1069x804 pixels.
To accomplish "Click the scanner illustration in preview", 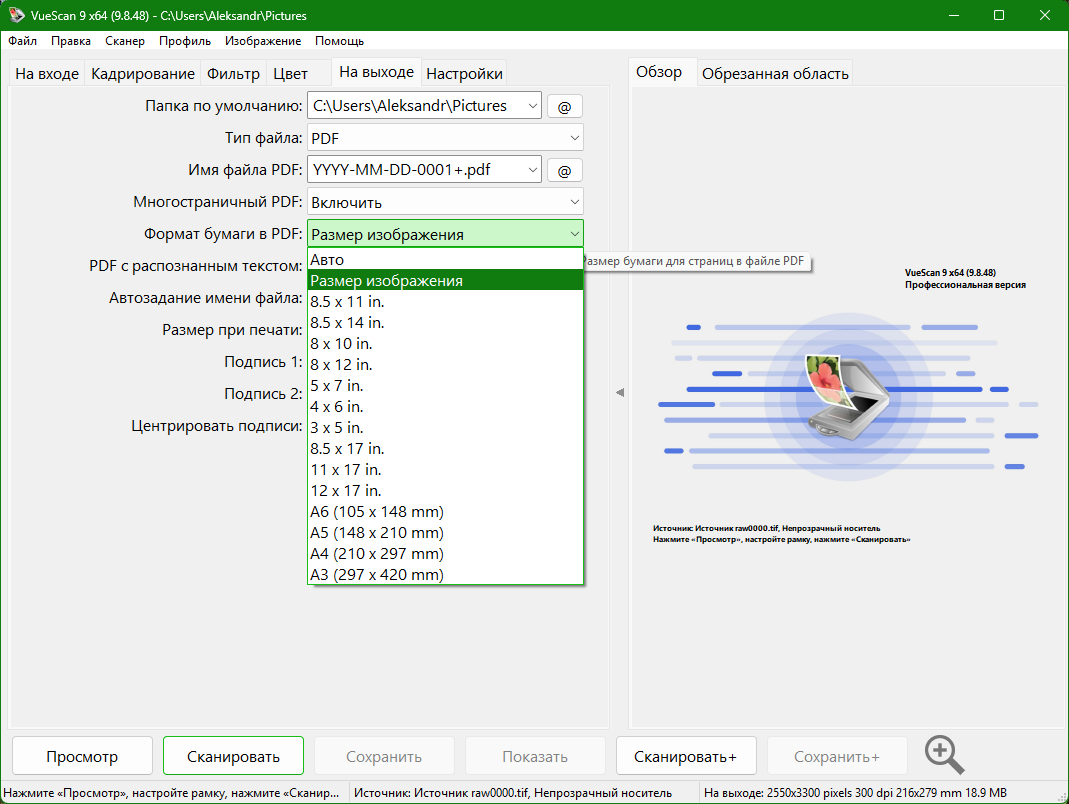I will (x=845, y=395).
